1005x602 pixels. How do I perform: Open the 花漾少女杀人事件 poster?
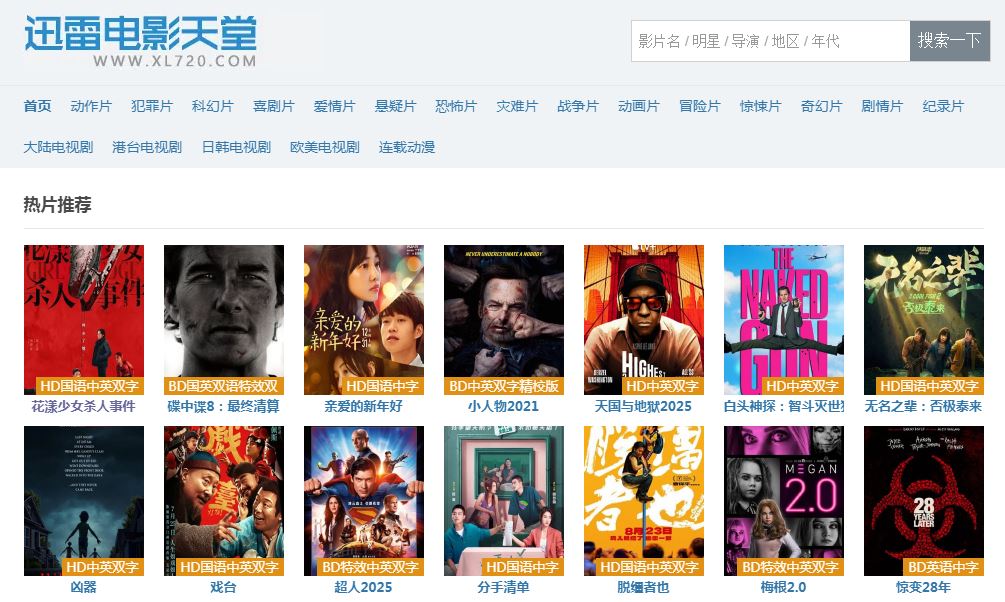[84, 319]
